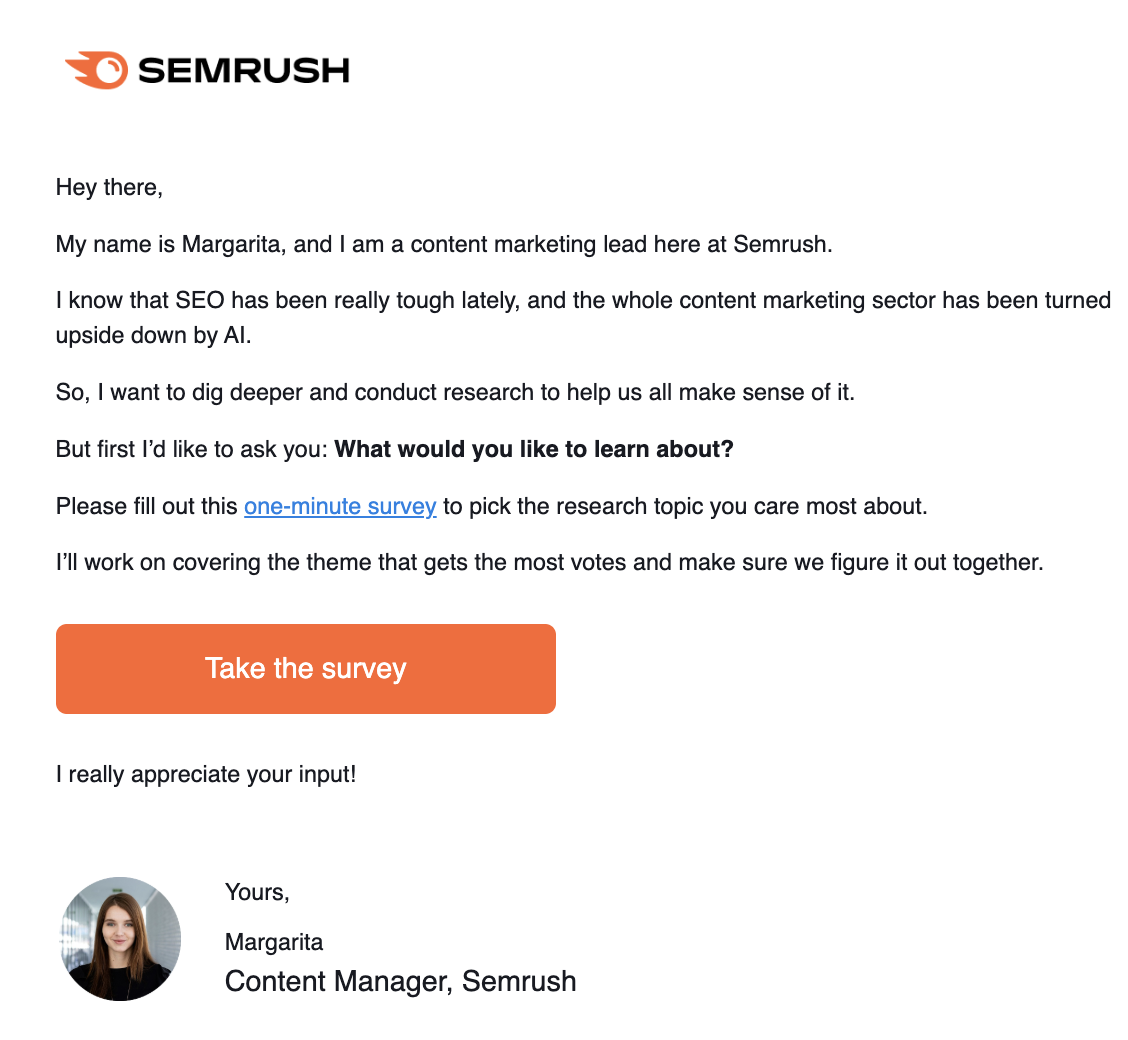Click the Take the survey button
Screen dimensions: 1128x1040
pyautogui.click(x=305, y=668)
